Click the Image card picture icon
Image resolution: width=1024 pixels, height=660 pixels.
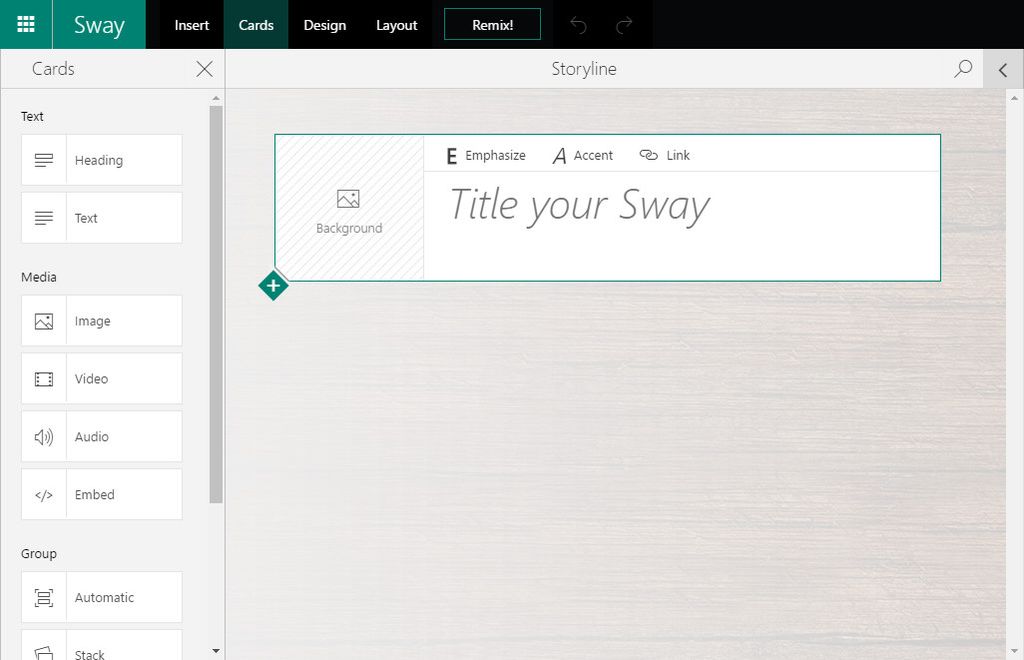pyautogui.click(x=44, y=321)
